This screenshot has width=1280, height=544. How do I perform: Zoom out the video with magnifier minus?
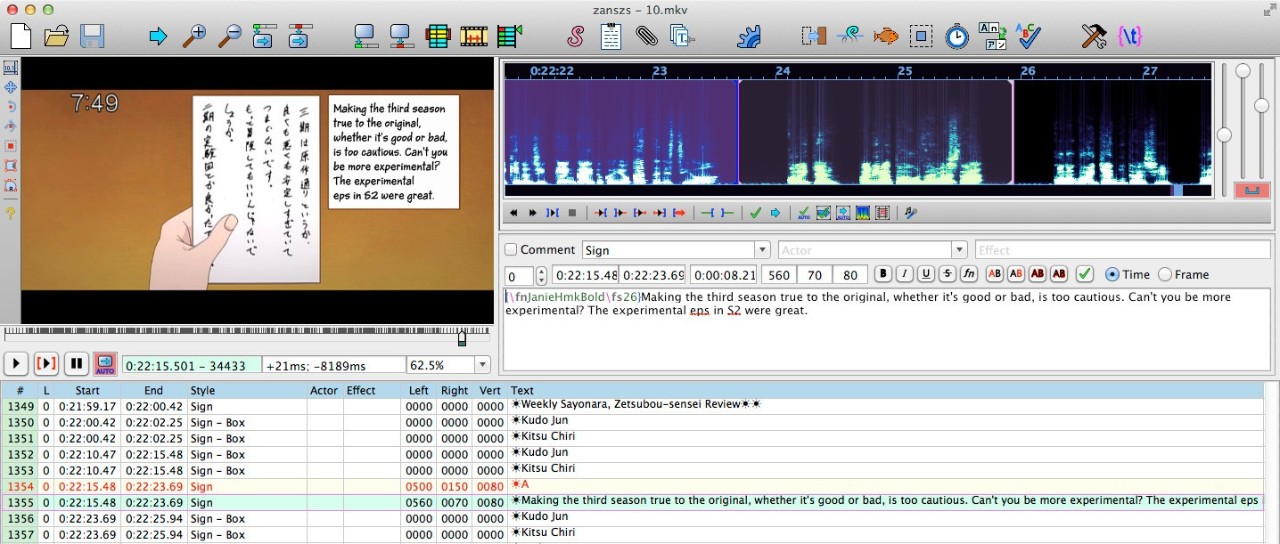pyautogui.click(x=230, y=37)
